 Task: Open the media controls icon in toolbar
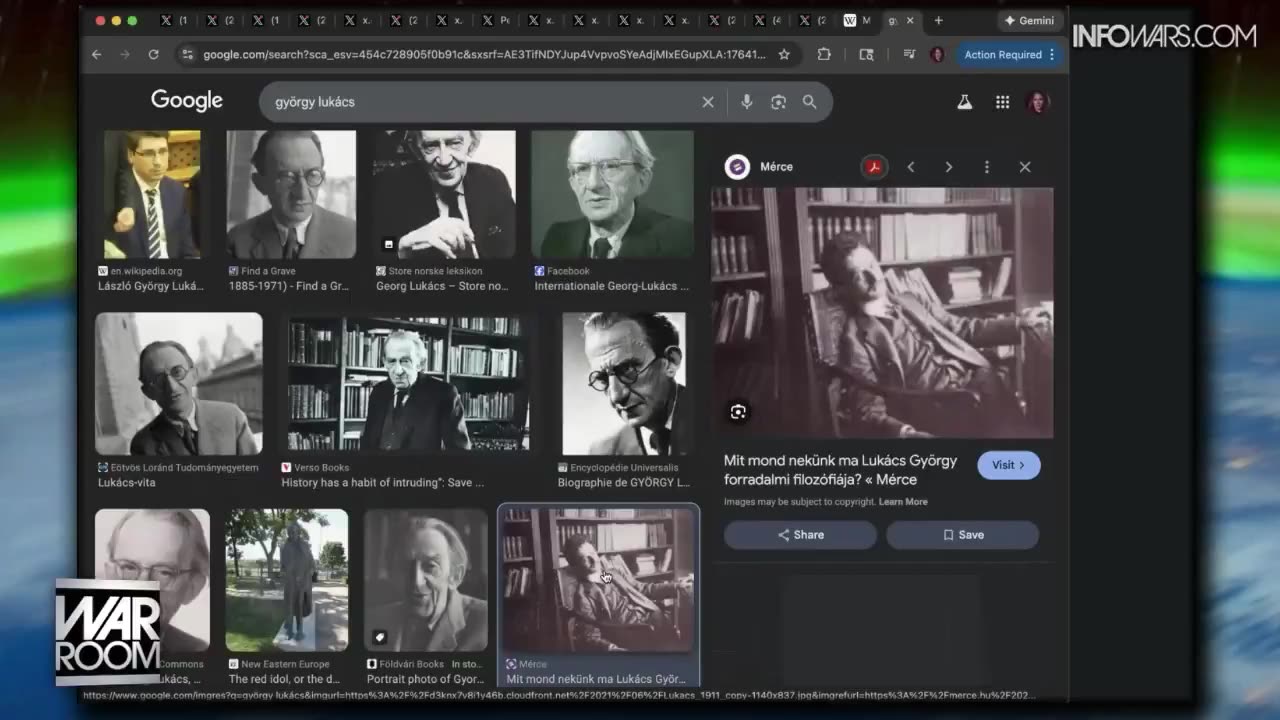[x=908, y=54]
